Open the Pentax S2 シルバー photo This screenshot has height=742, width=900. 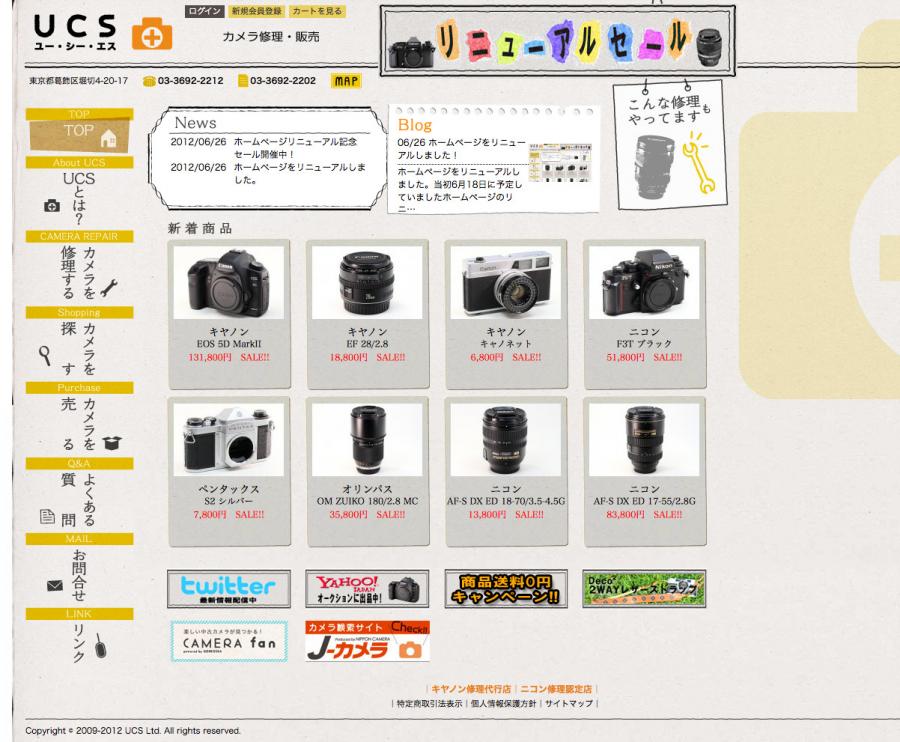pyautogui.click(x=228, y=440)
